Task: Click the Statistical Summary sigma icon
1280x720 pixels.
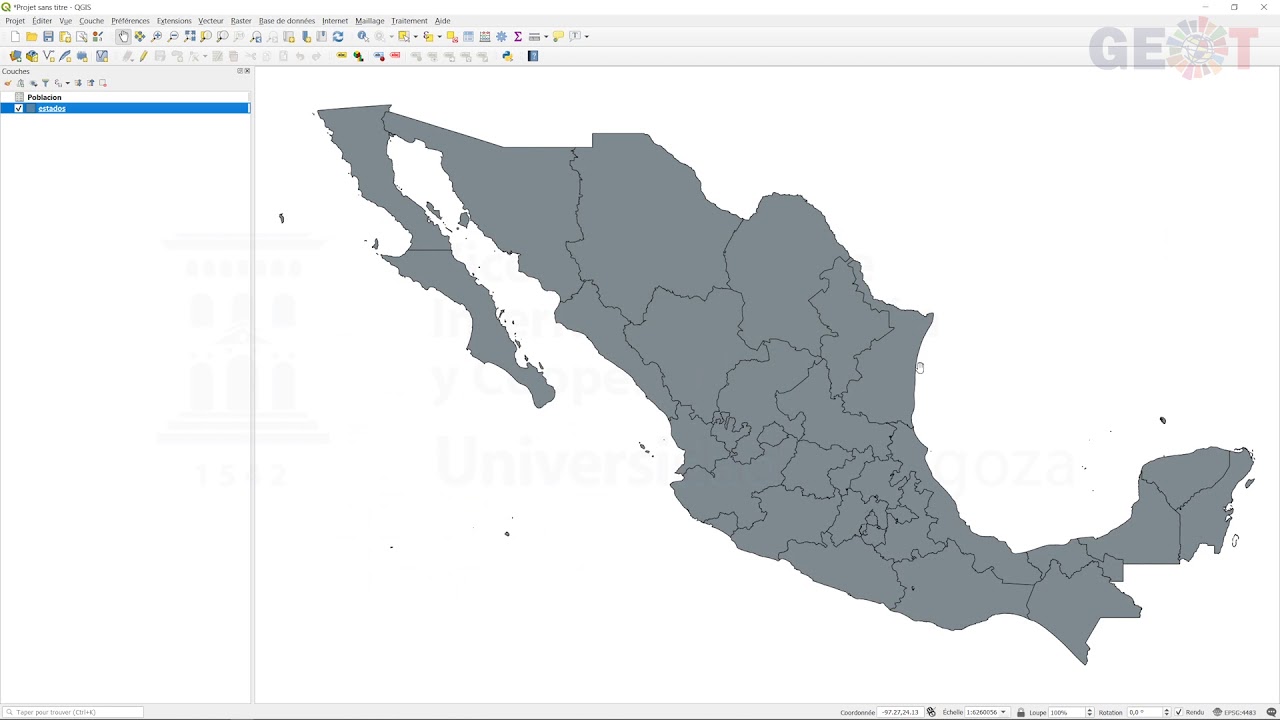Action: pos(518,37)
